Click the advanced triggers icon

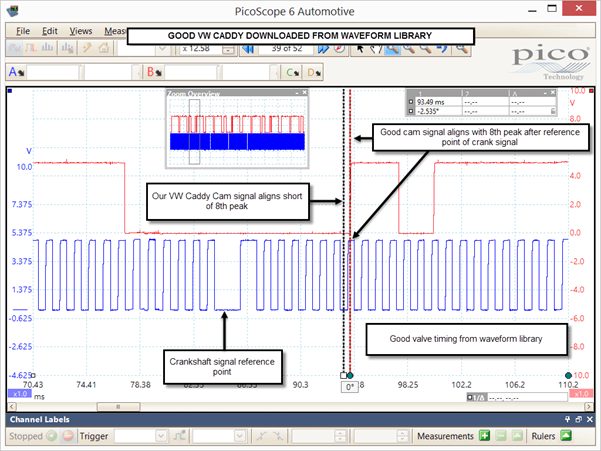point(179,436)
